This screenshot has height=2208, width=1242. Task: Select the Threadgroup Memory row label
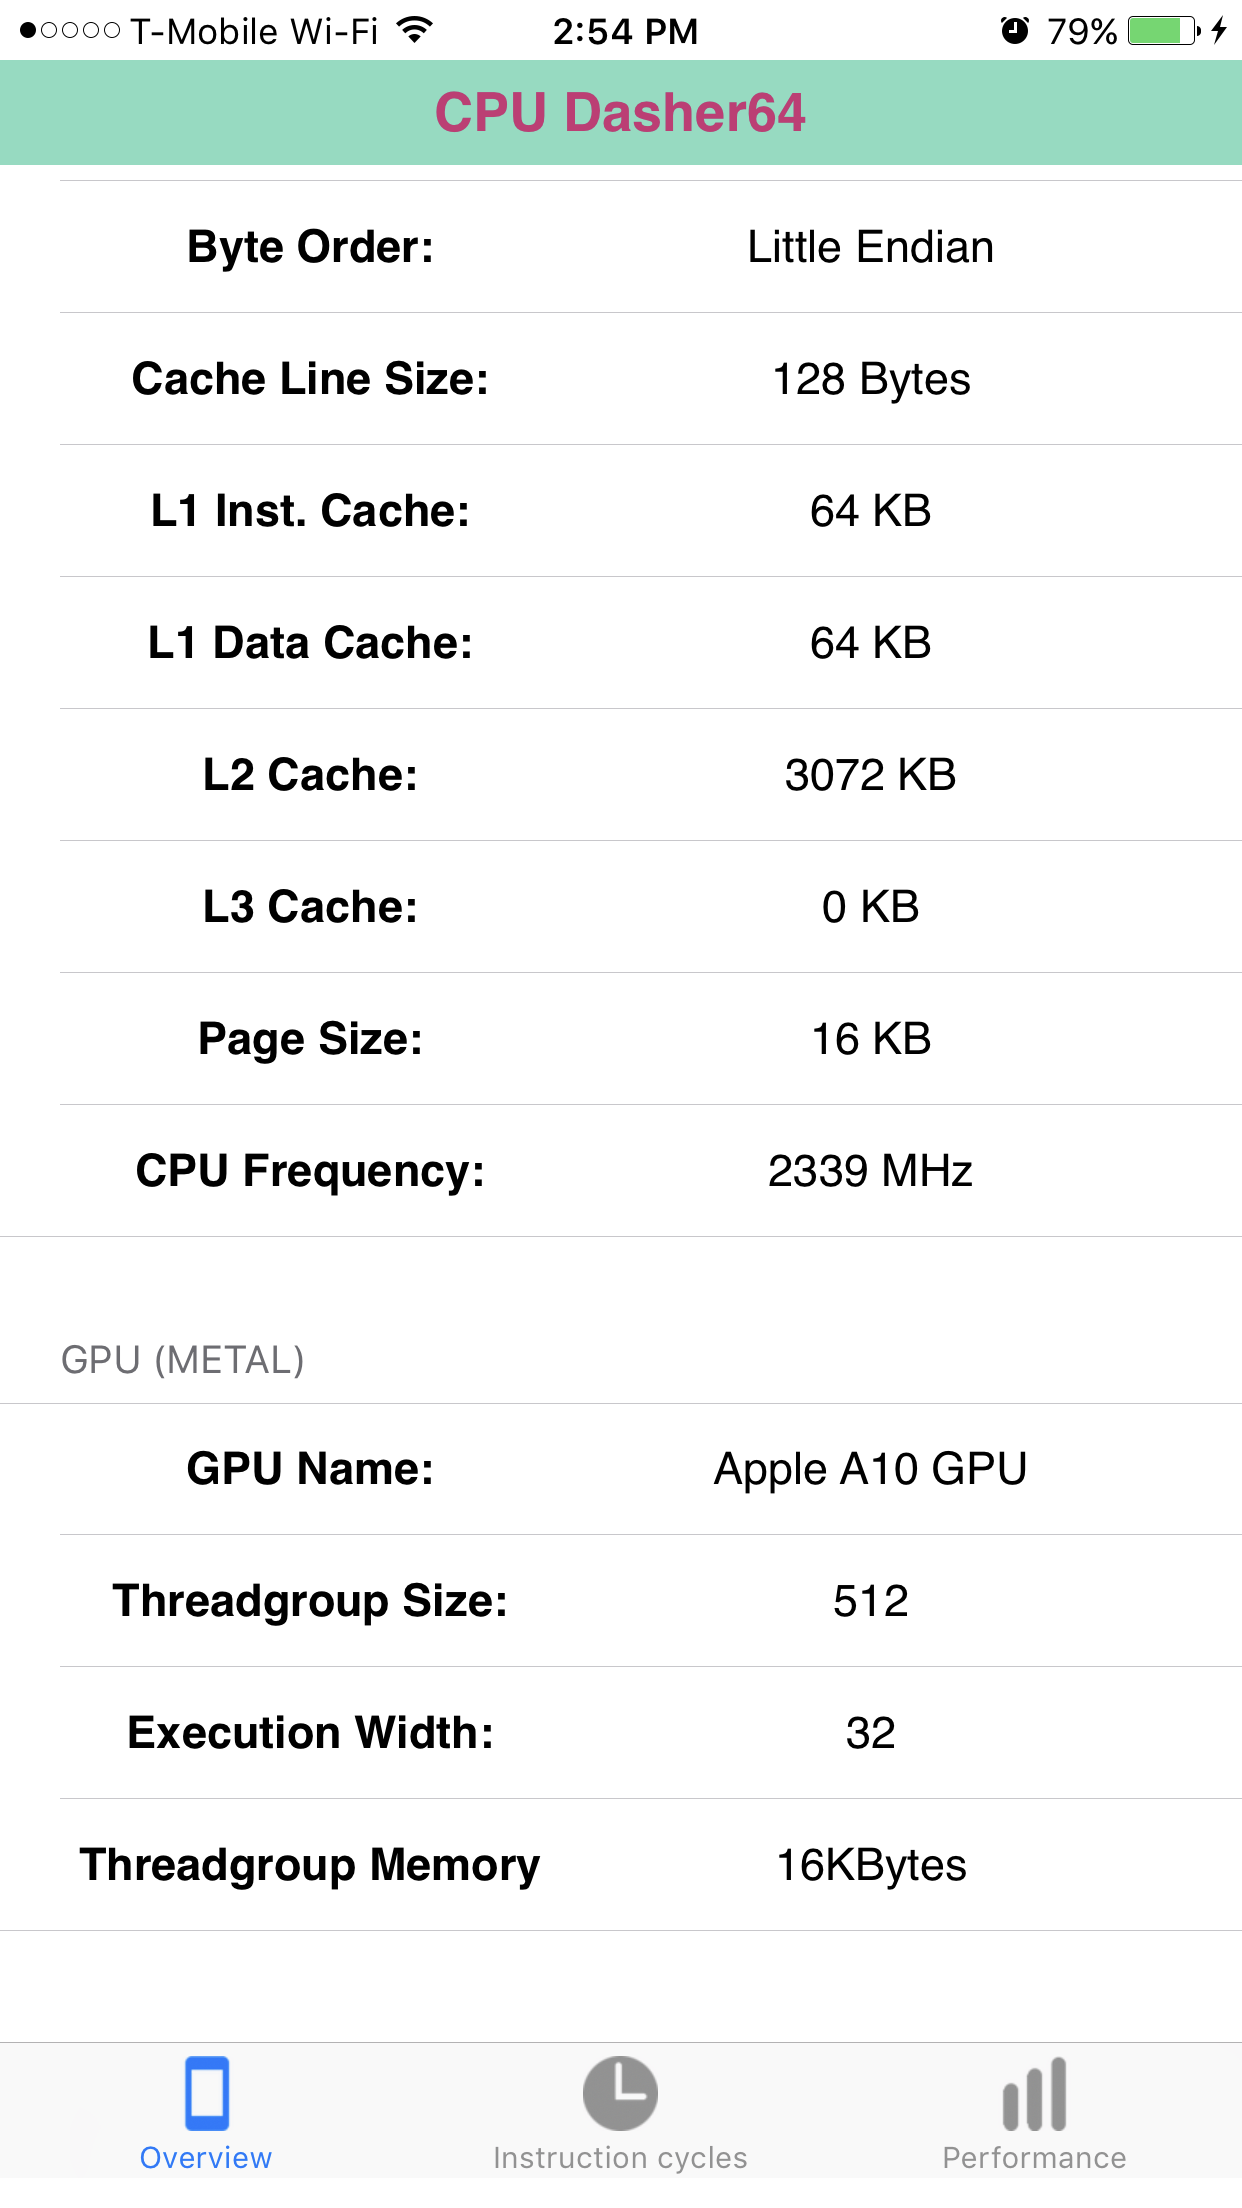point(311,1865)
